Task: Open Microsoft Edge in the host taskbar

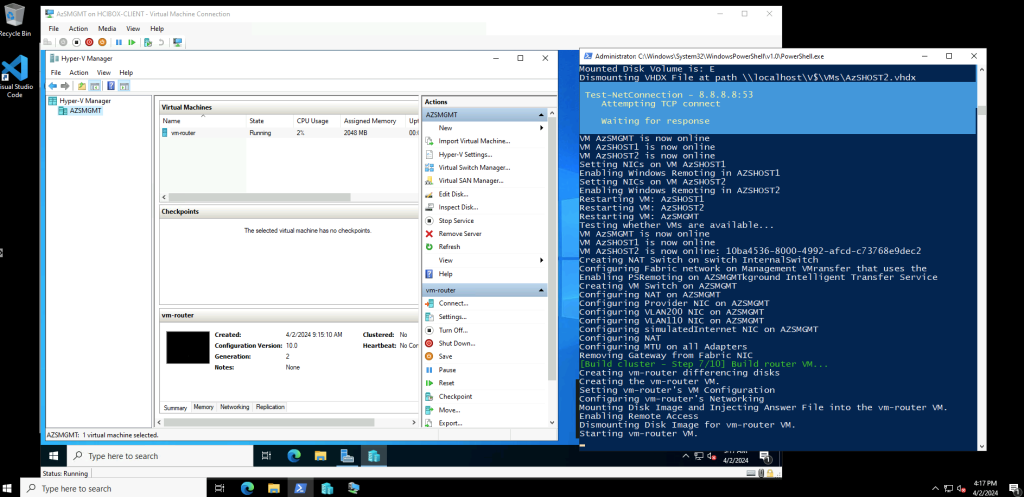Action: coord(247,488)
